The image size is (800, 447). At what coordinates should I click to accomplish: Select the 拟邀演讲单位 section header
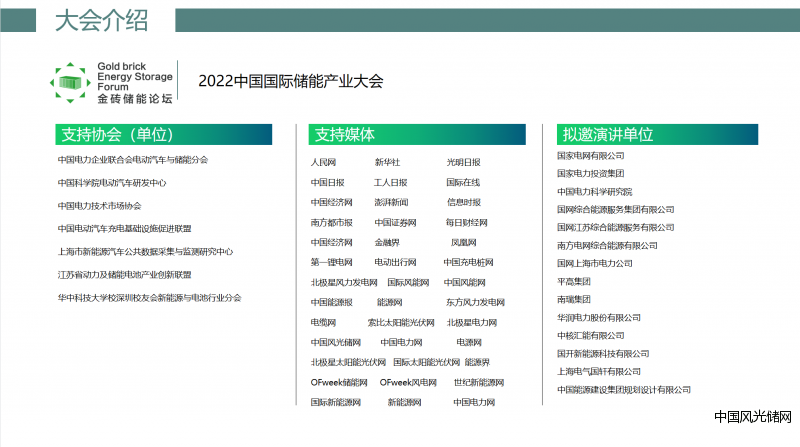click(x=657, y=135)
